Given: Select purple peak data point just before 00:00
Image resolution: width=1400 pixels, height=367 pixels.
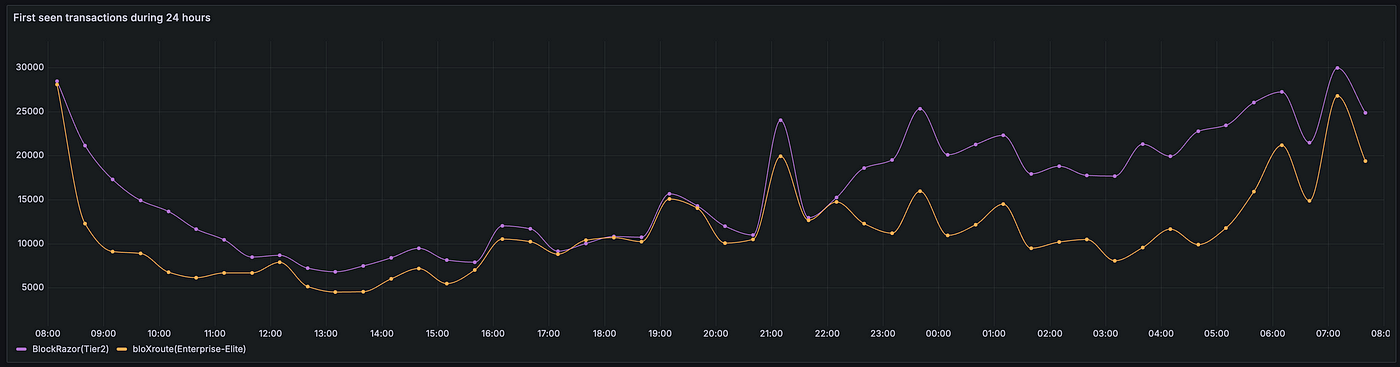Looking at the screenshot, I should 920,108.
